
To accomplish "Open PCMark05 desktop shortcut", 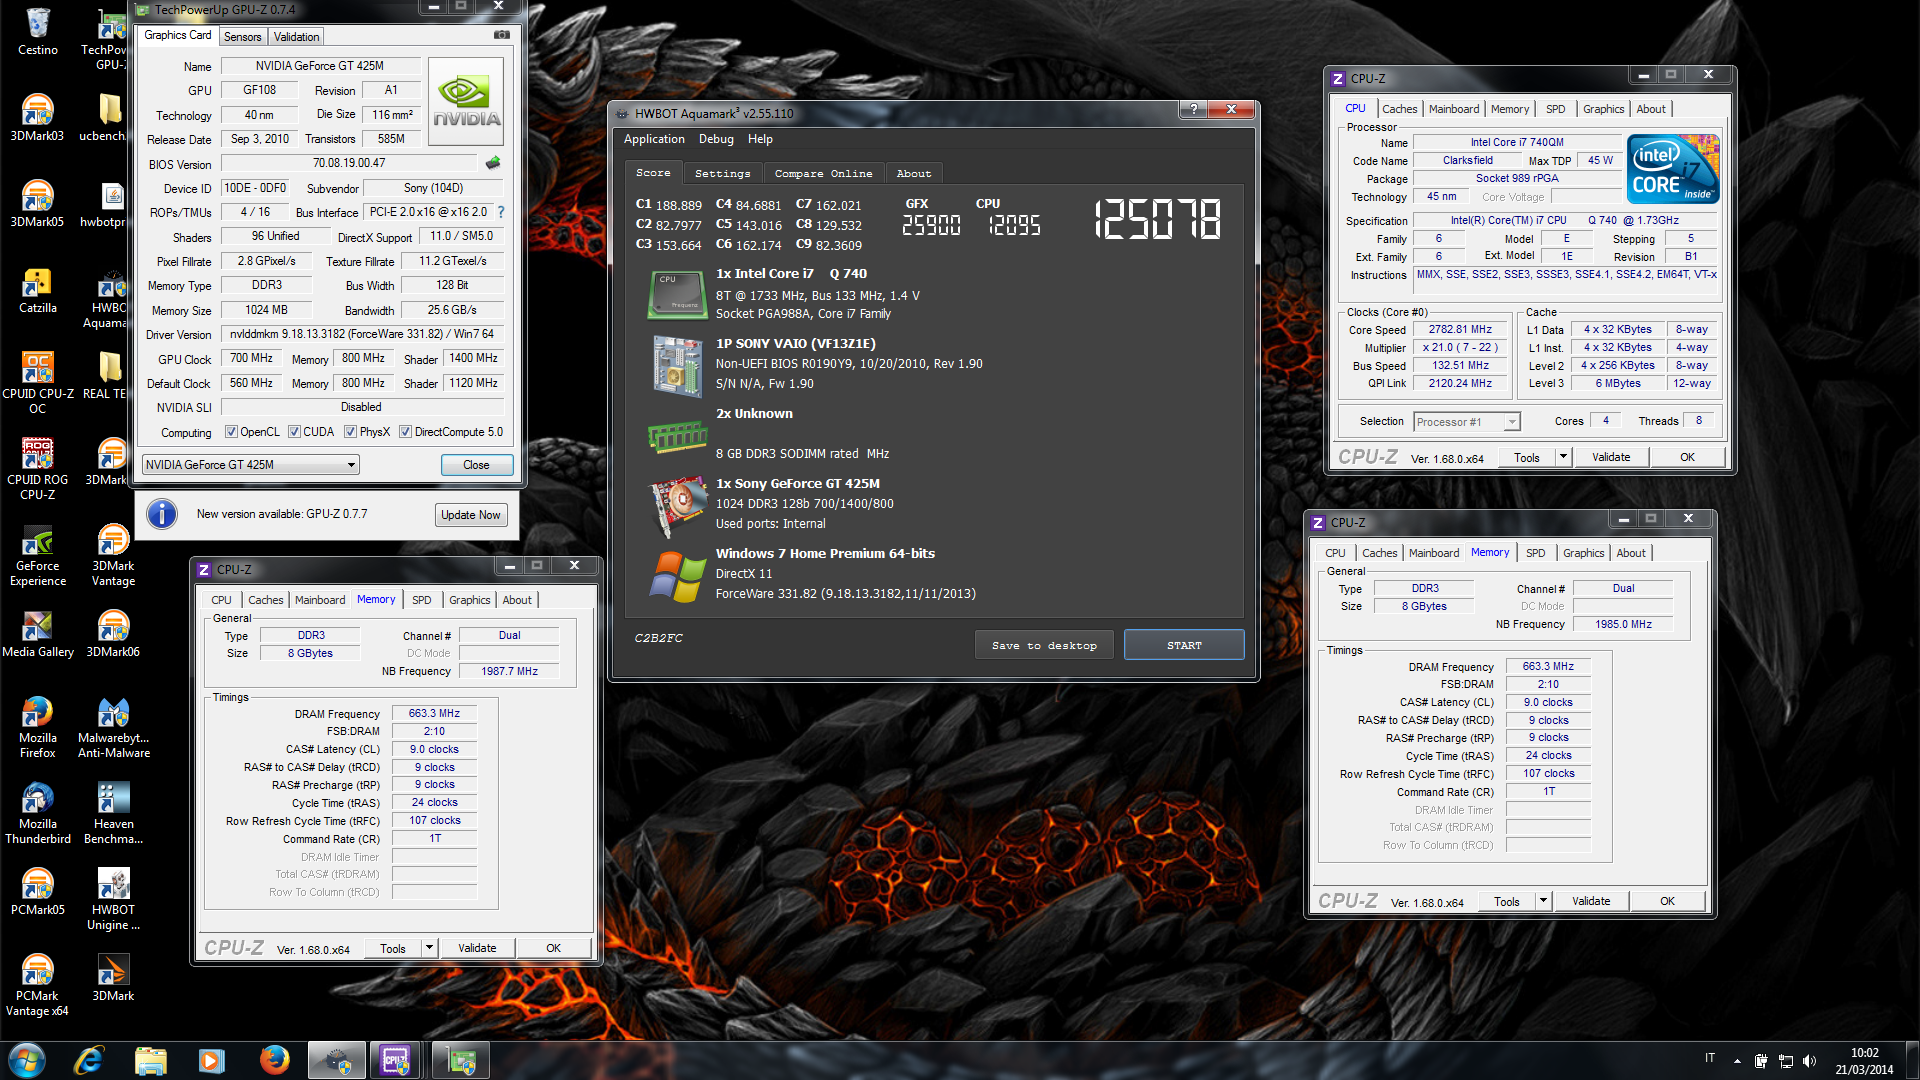I will pos(37,892).
